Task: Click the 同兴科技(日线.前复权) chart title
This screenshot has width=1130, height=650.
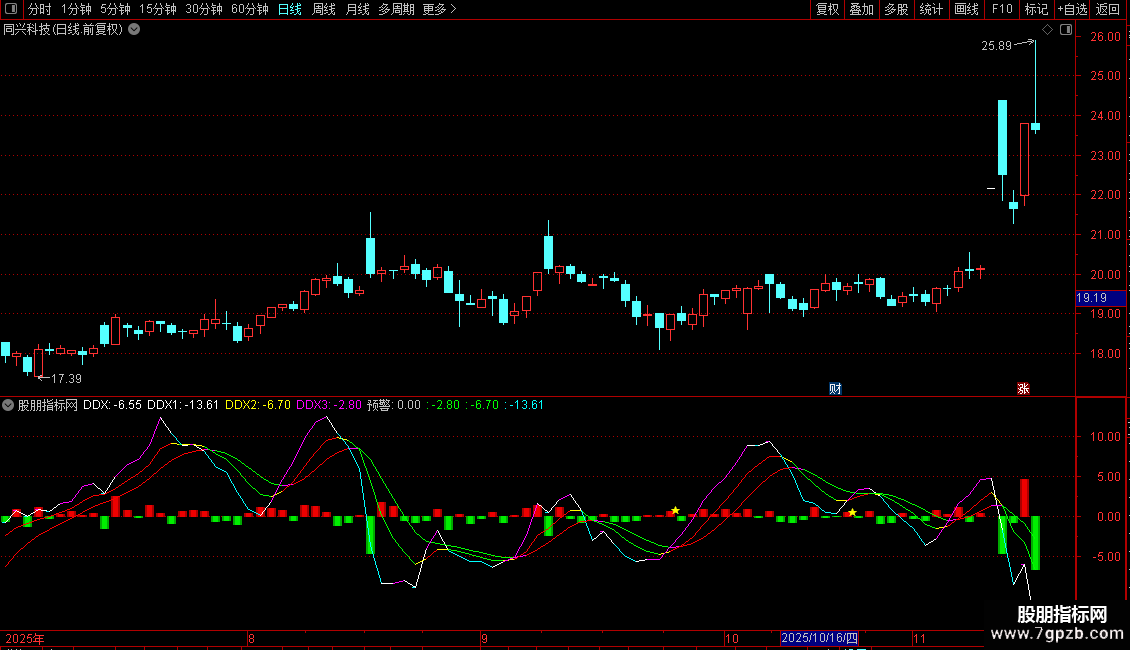Action: pyautogui.click(x=63, y=30)
